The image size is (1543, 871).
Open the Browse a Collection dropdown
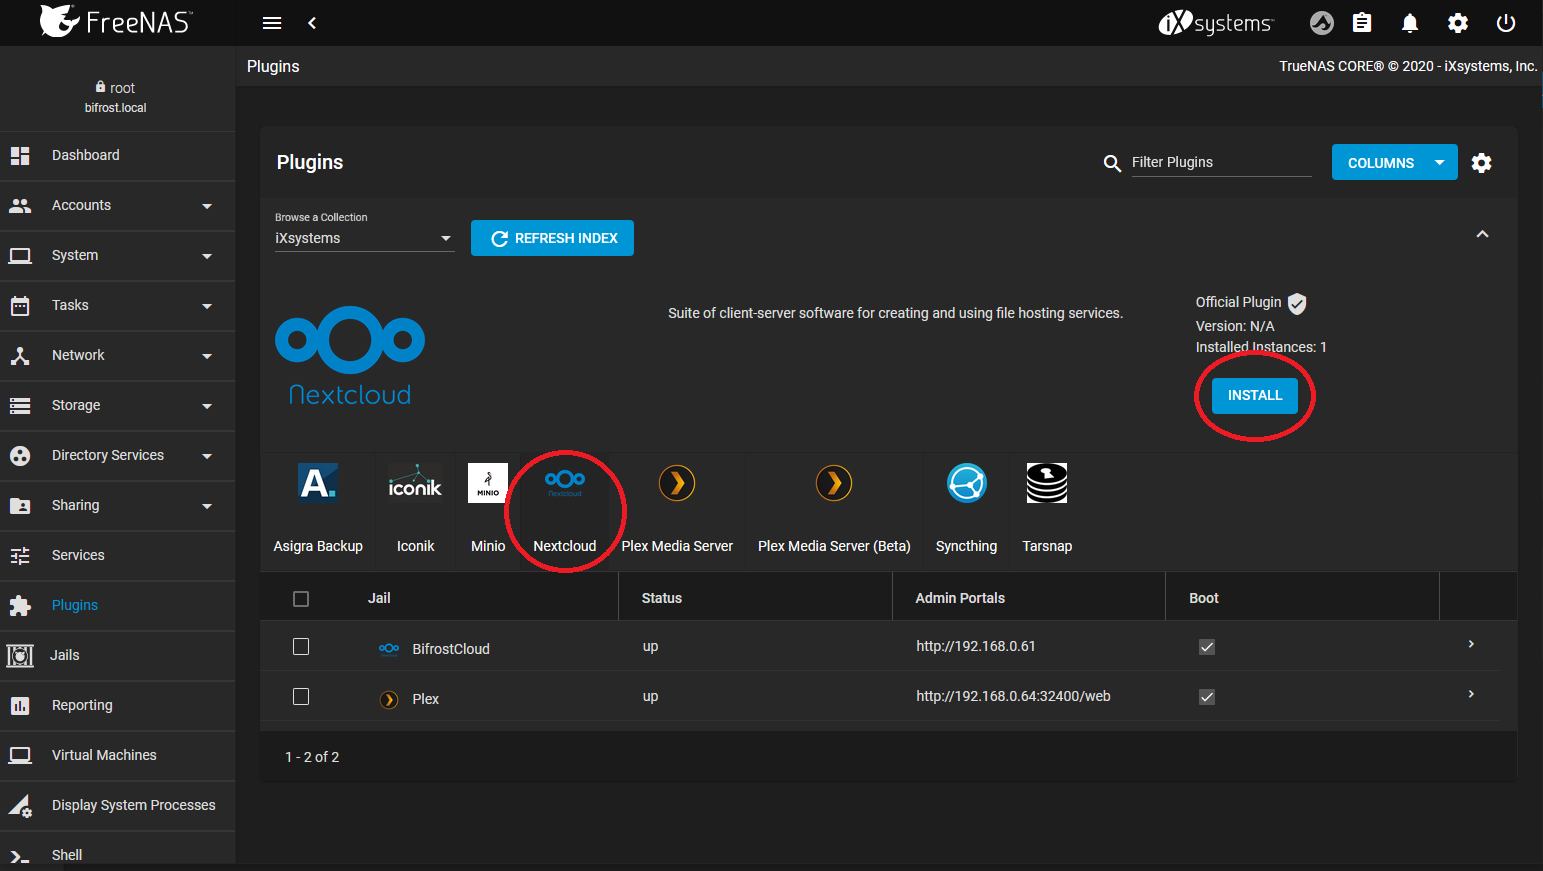[x=364, y=238]
